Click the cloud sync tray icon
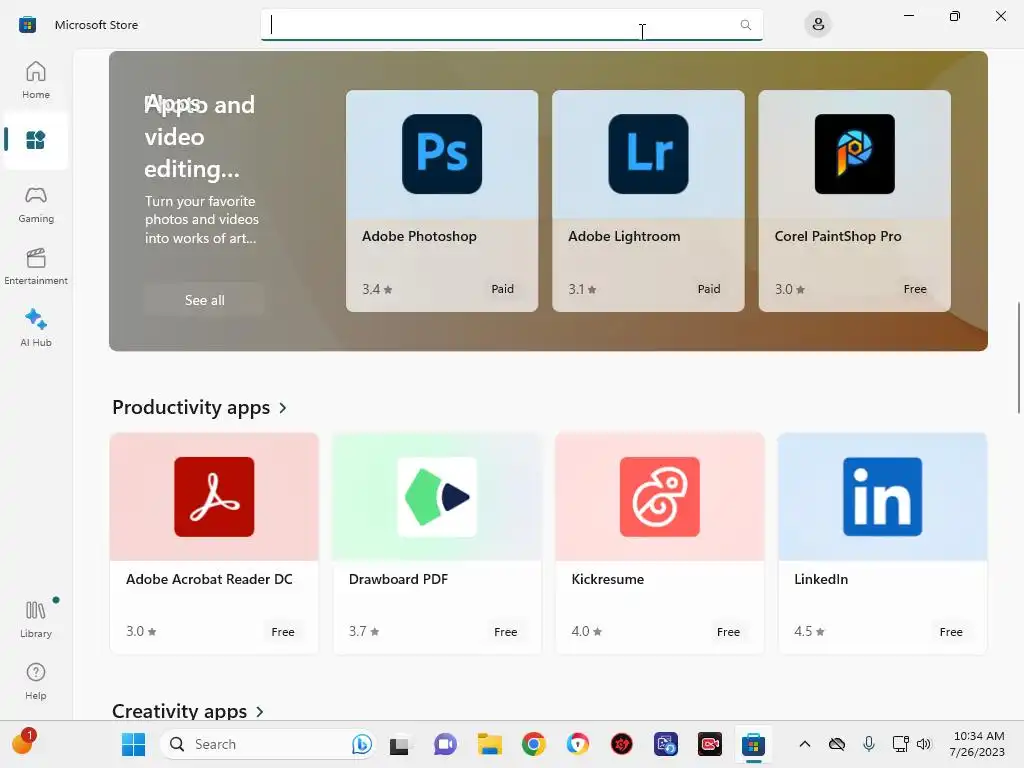The width and height of the screenshot is (1024, 768). [x=837, y=744]
